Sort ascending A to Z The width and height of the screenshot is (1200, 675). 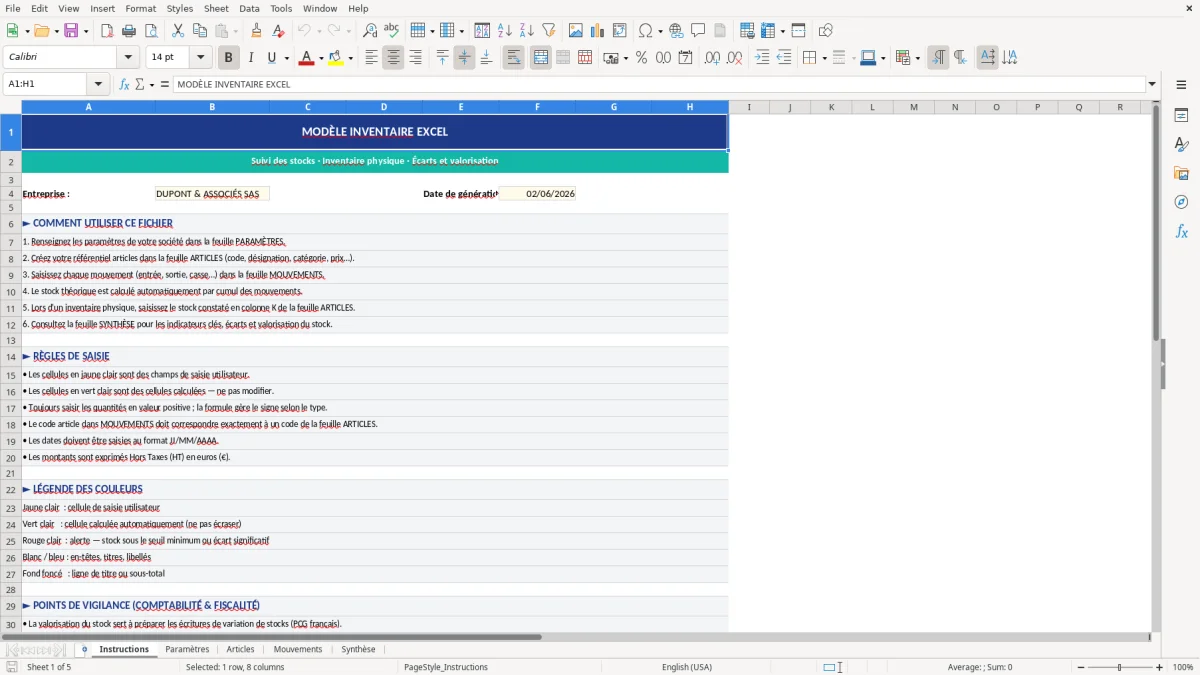(x=505, y=31)
